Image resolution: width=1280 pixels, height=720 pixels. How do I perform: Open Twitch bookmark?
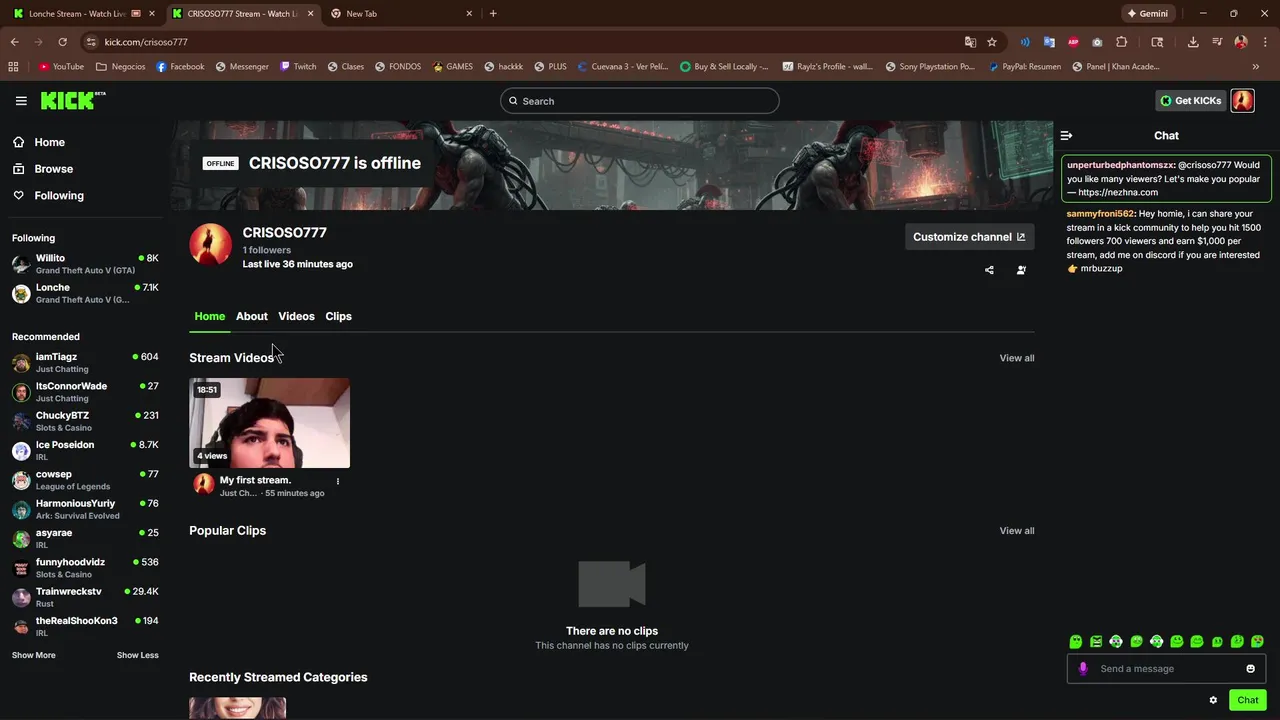point(298,66)
